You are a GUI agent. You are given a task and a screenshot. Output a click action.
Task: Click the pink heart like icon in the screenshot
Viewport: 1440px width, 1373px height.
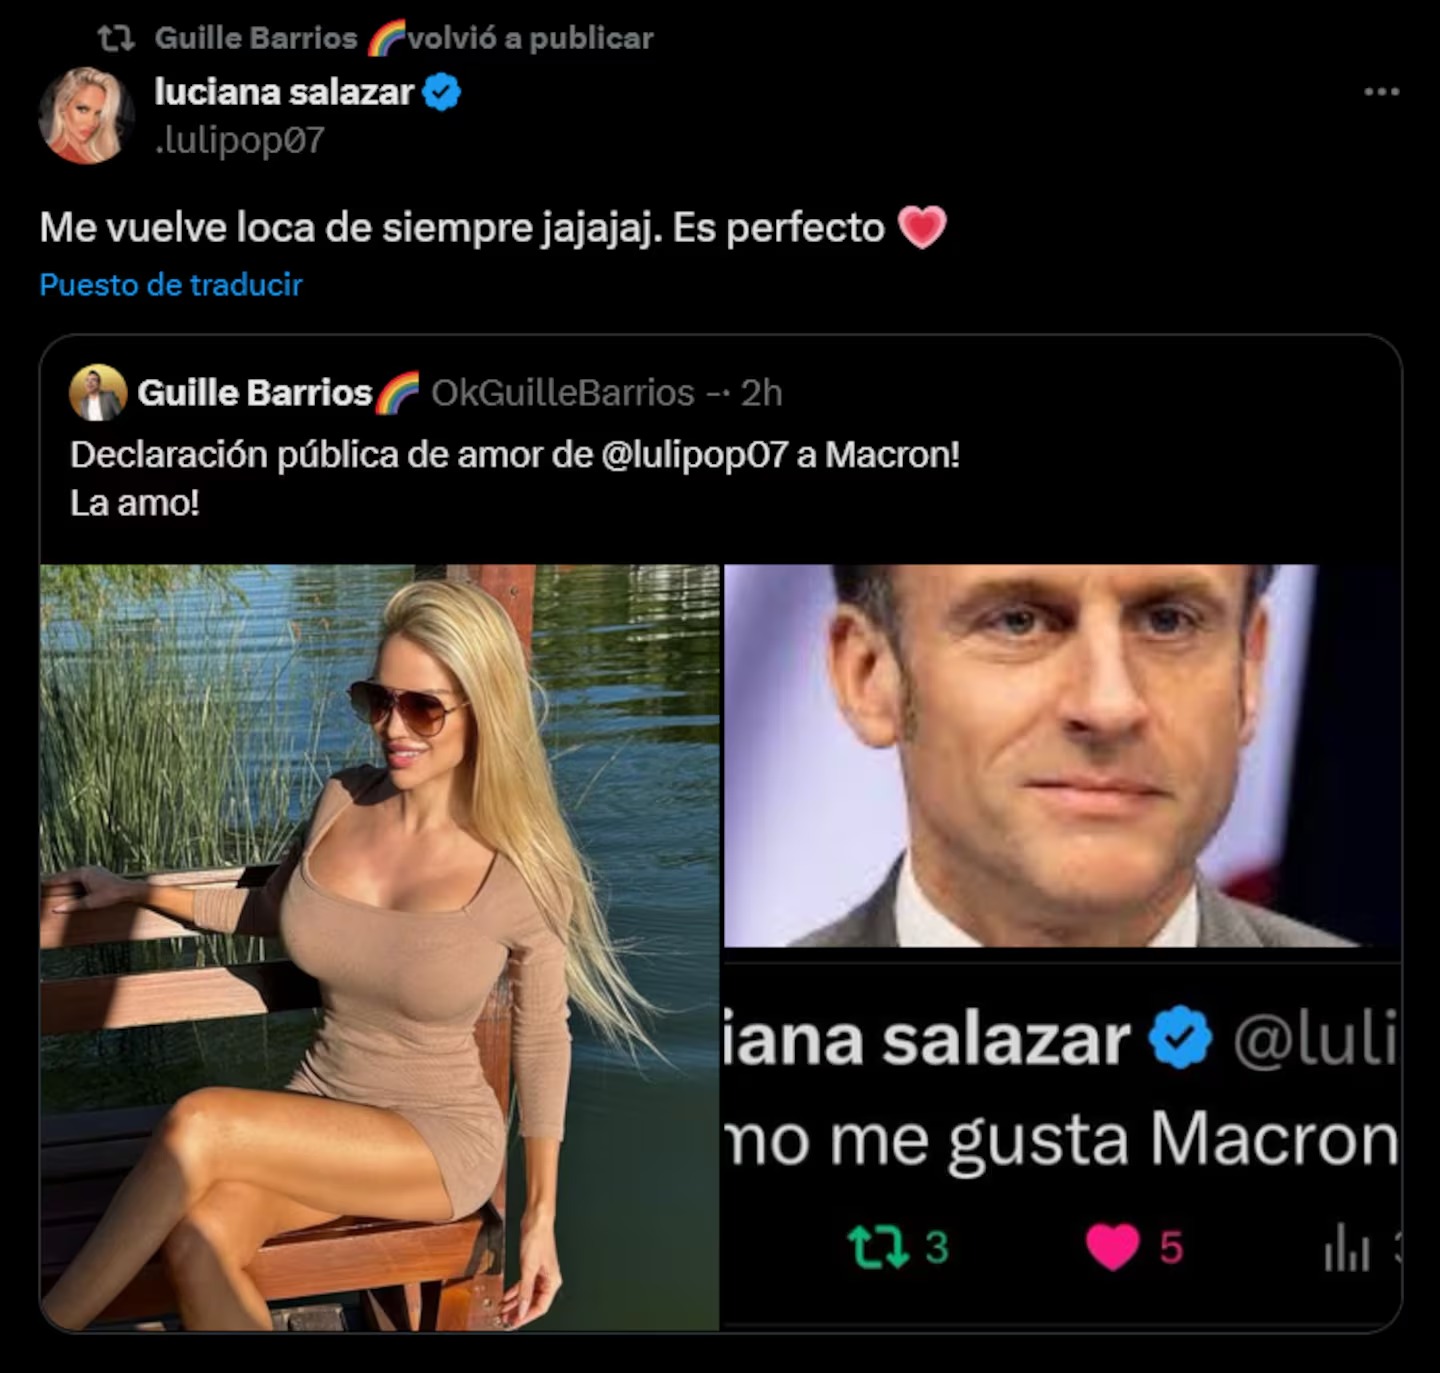(1112, 1247)
